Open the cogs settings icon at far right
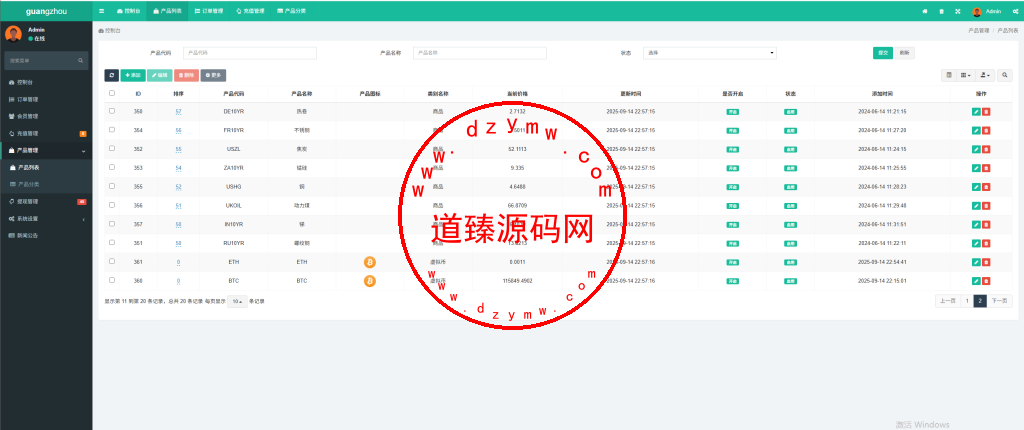The image size is (1024, 430). click(1016, 11)
